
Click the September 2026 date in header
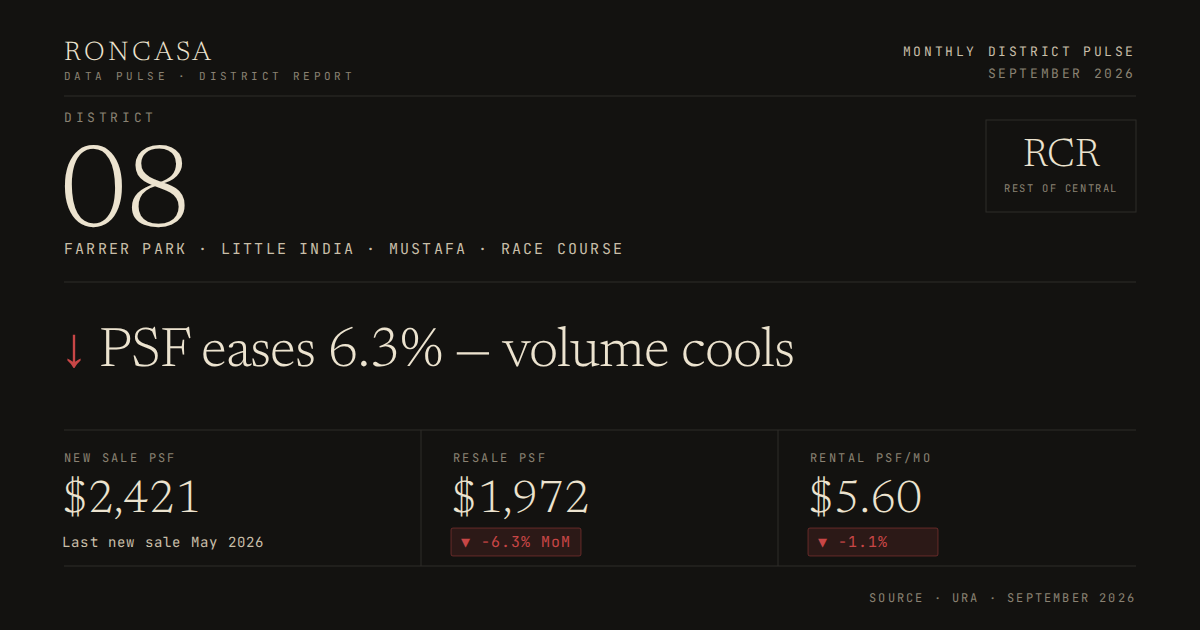(x=1062, y=74)
